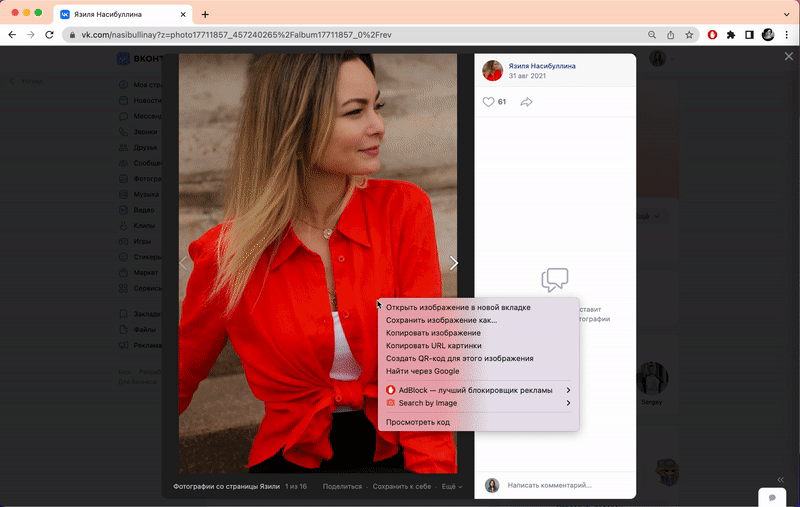This screenshot has width=800, height=507.
Task: Click the like count 61
Action: tap(502, 102)
